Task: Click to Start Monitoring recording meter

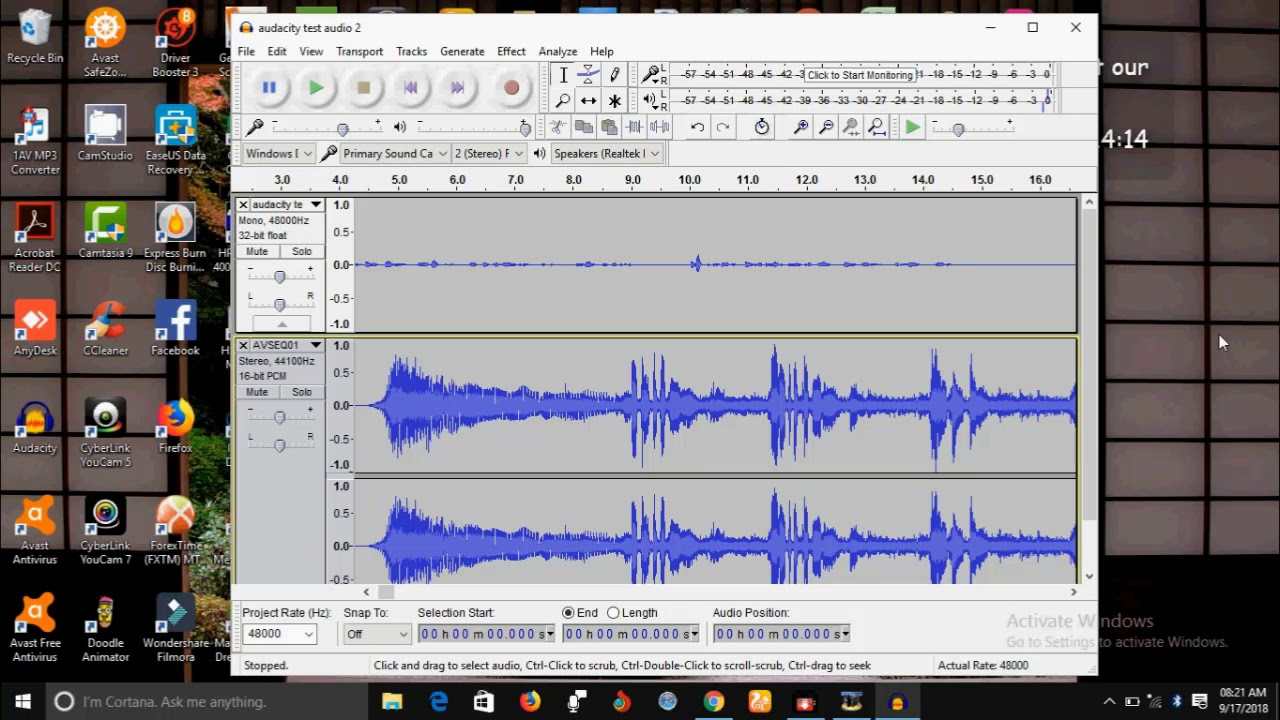Action: pos(860,75)
